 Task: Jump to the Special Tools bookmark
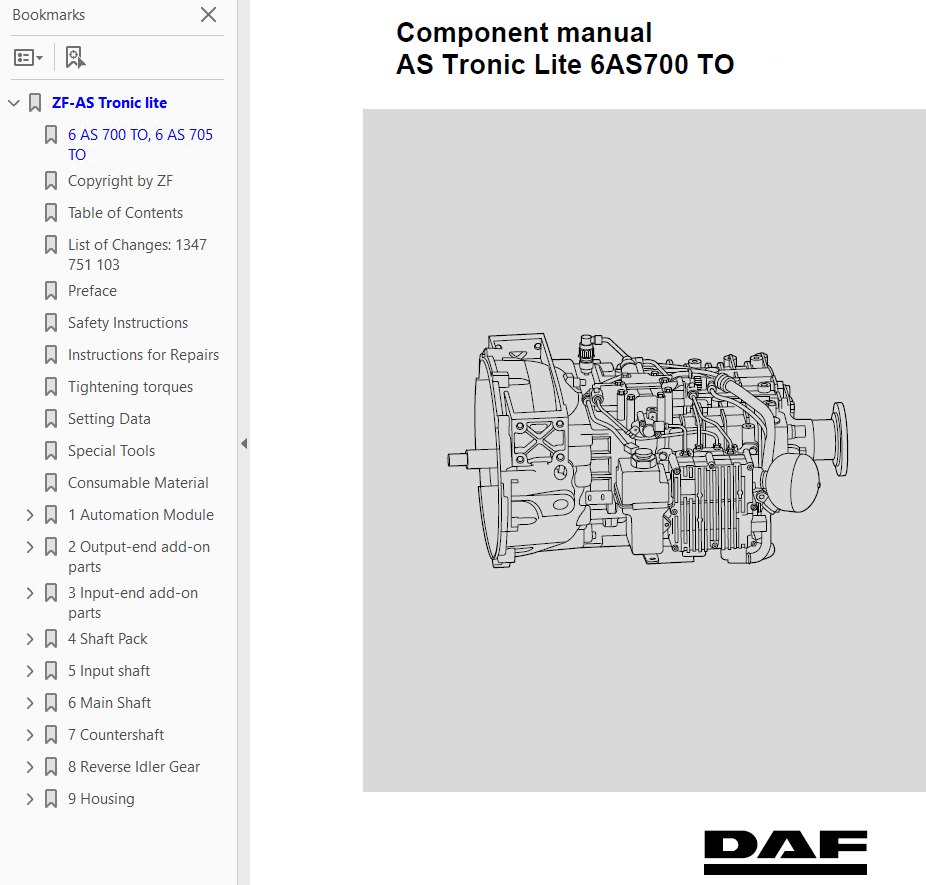(x=111, y=451)
